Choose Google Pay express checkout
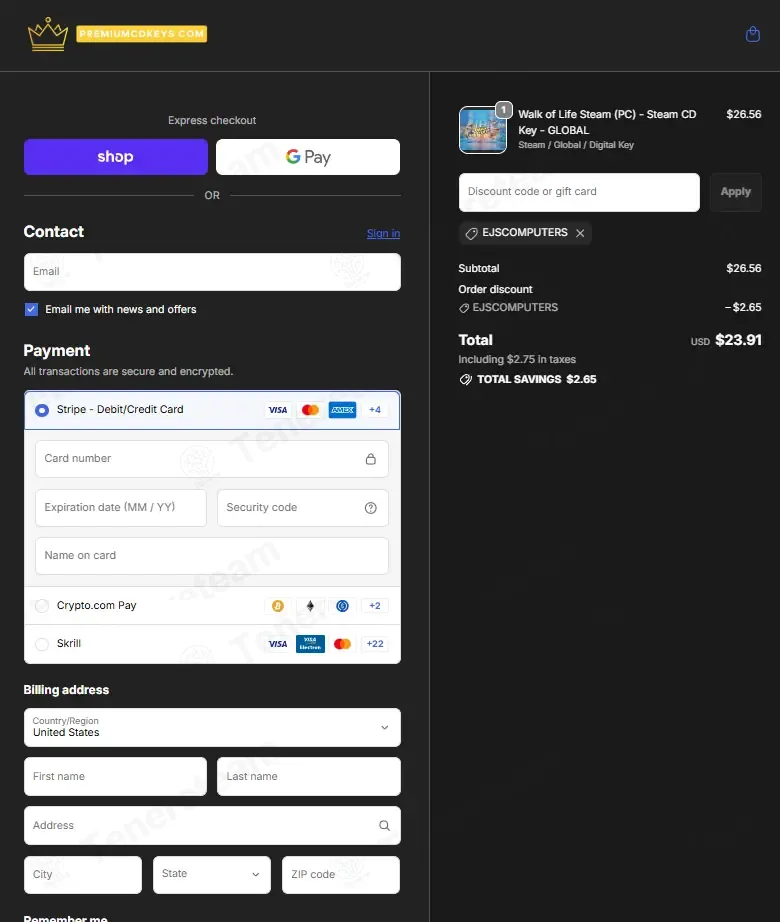 point(308,157)
